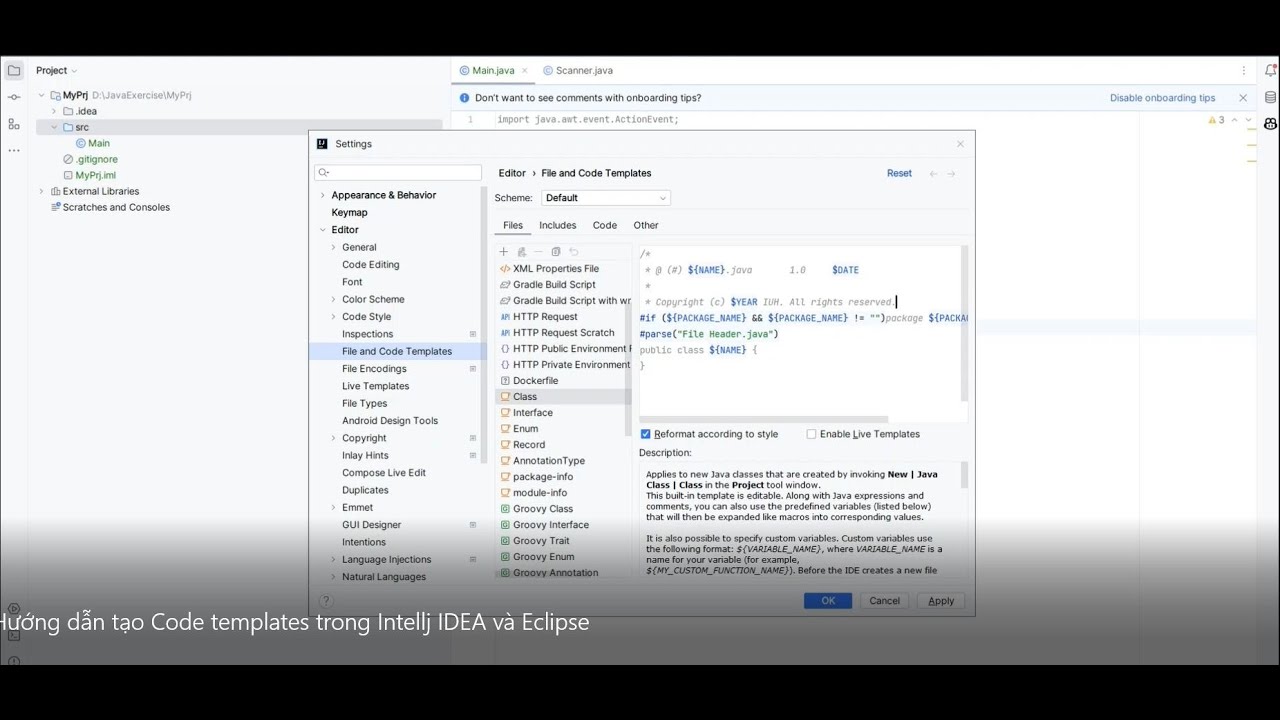Open the Project tool window folder icon

14,70
